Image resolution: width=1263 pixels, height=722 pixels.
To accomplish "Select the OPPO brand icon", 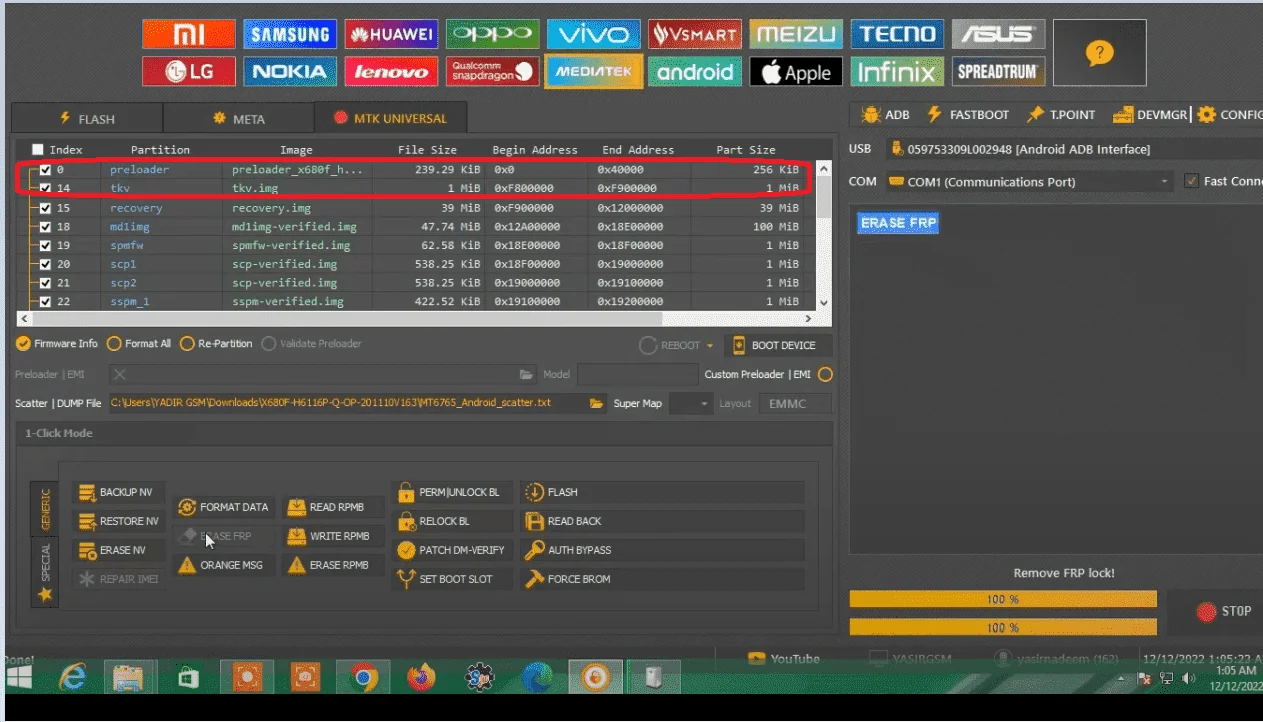I will coord(492,35).
